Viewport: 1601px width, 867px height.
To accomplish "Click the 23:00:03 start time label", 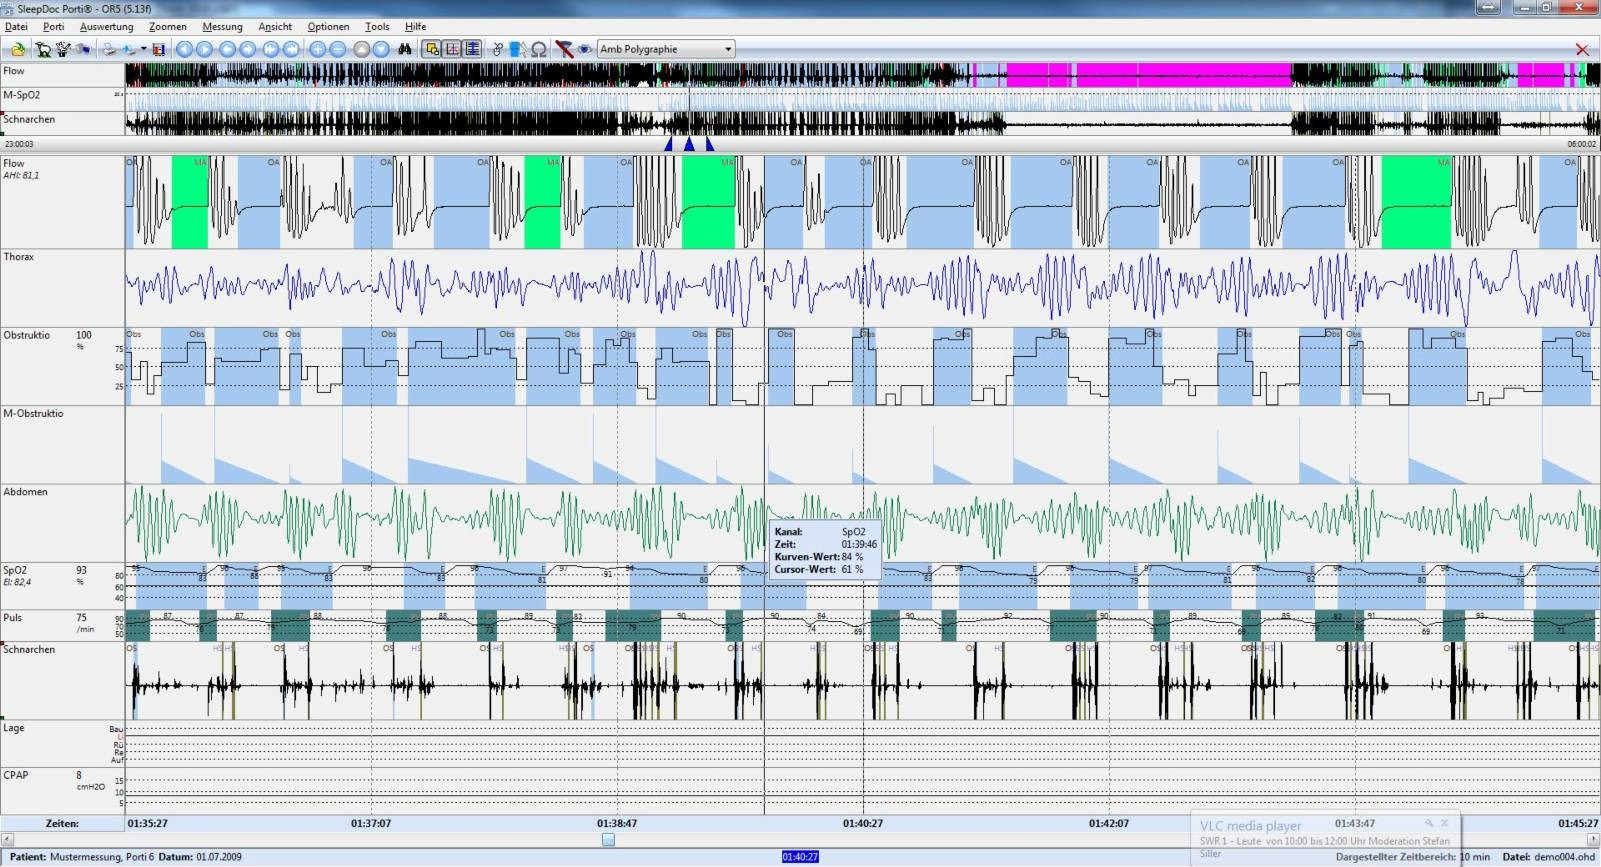I will (x=19, y=145).
